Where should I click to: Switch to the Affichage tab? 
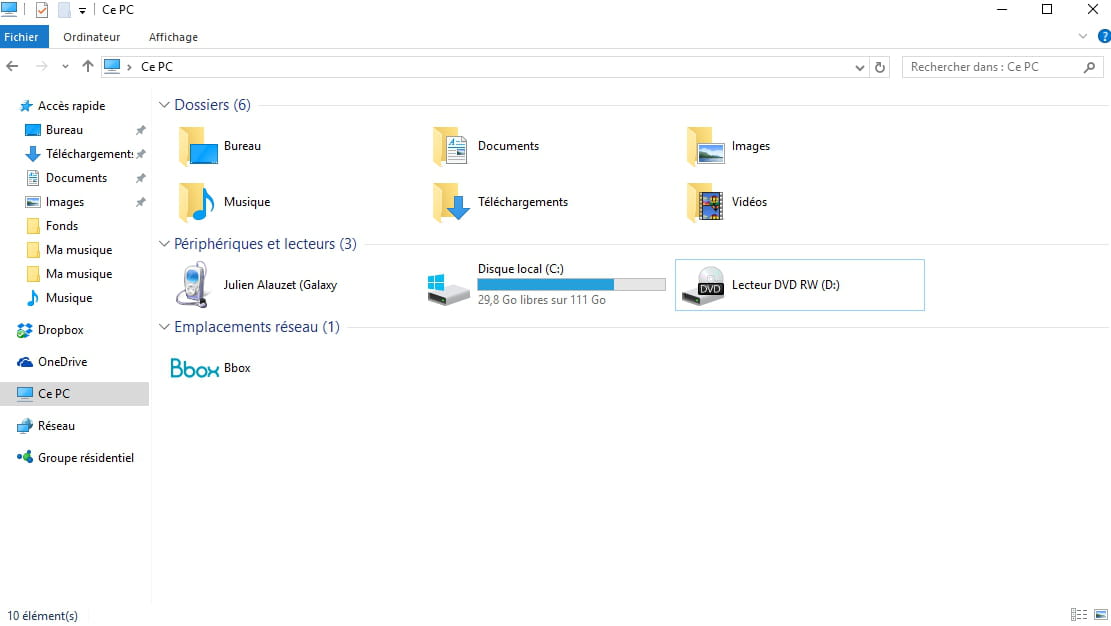point(173,37)
